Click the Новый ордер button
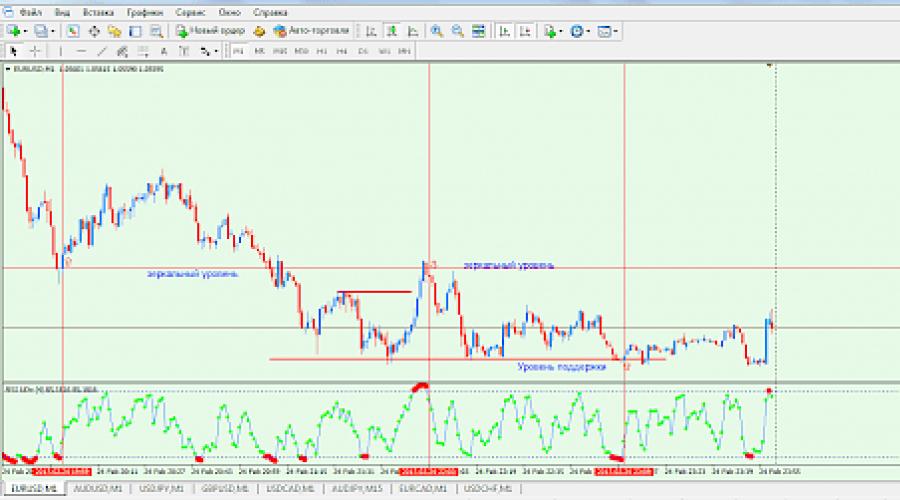This screenshot has height=500, width=900. 211,31
